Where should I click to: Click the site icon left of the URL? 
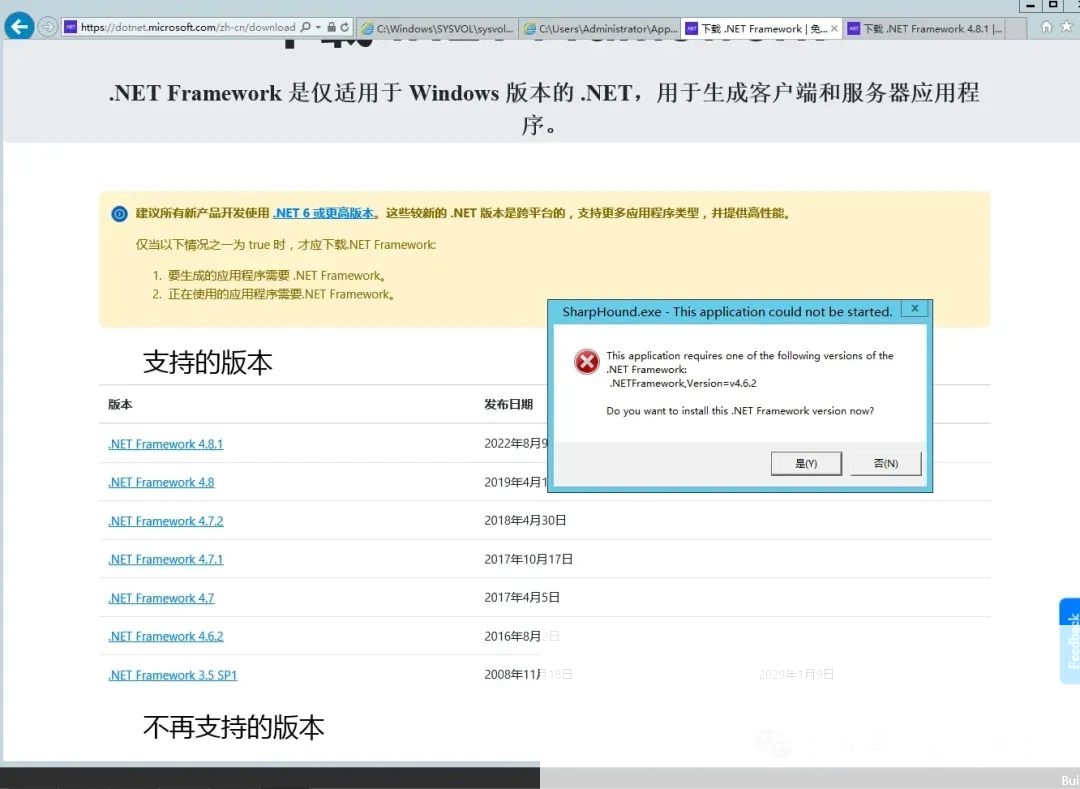click(x=70, y=27)
